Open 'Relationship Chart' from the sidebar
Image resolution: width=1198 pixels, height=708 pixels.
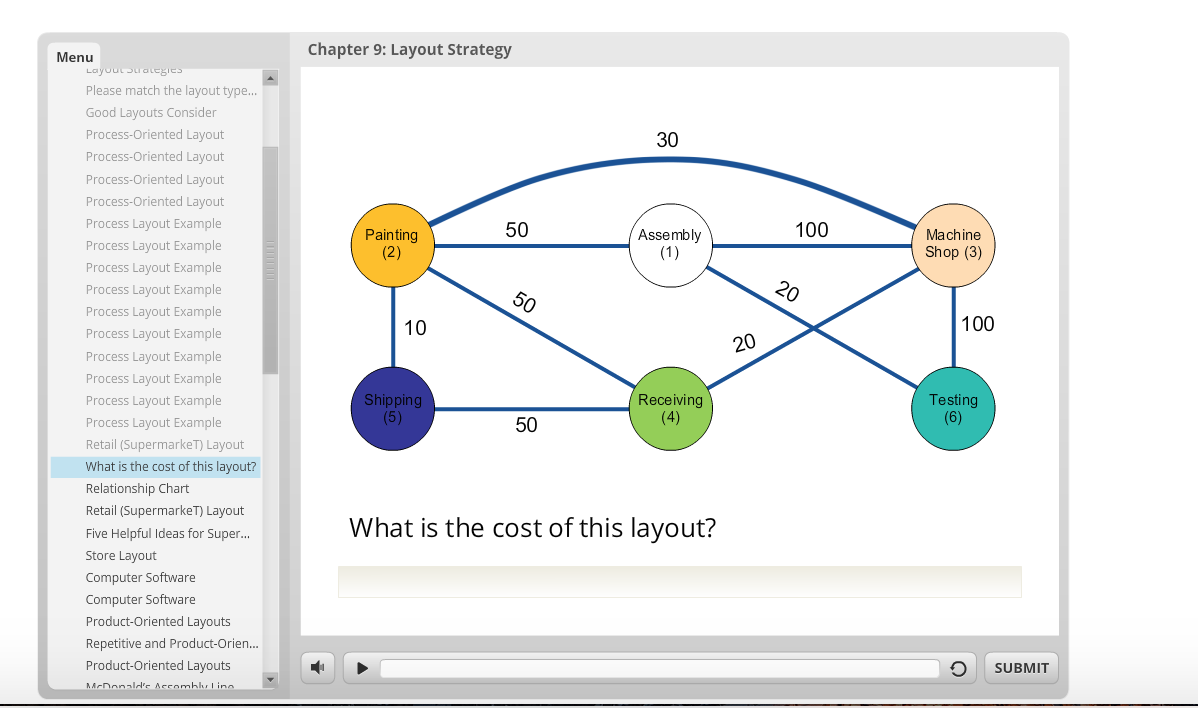pos(137,488)
